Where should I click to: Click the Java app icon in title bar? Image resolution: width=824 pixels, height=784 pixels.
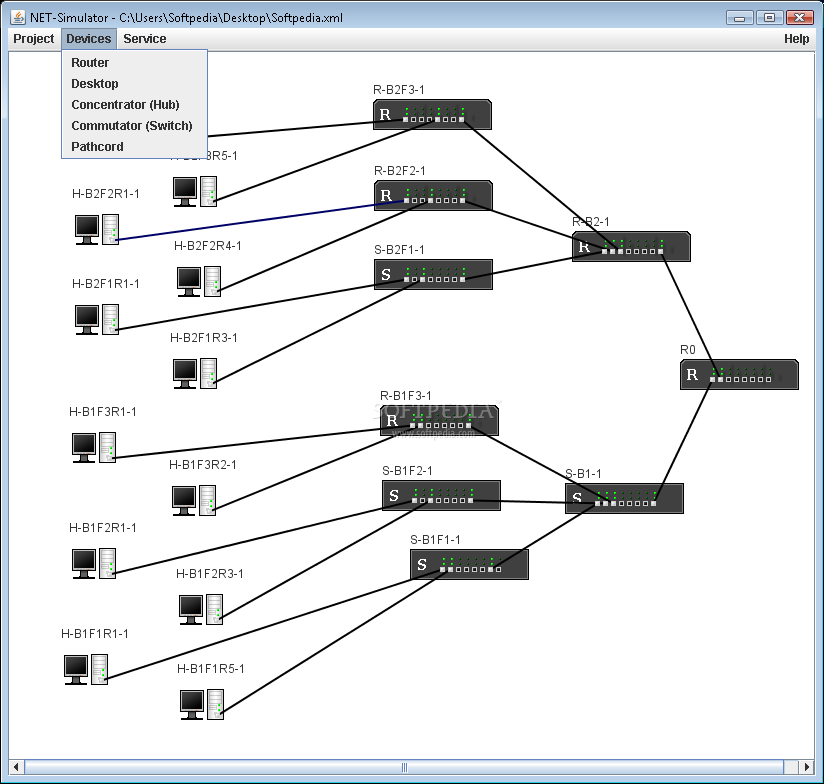point(17,17)
